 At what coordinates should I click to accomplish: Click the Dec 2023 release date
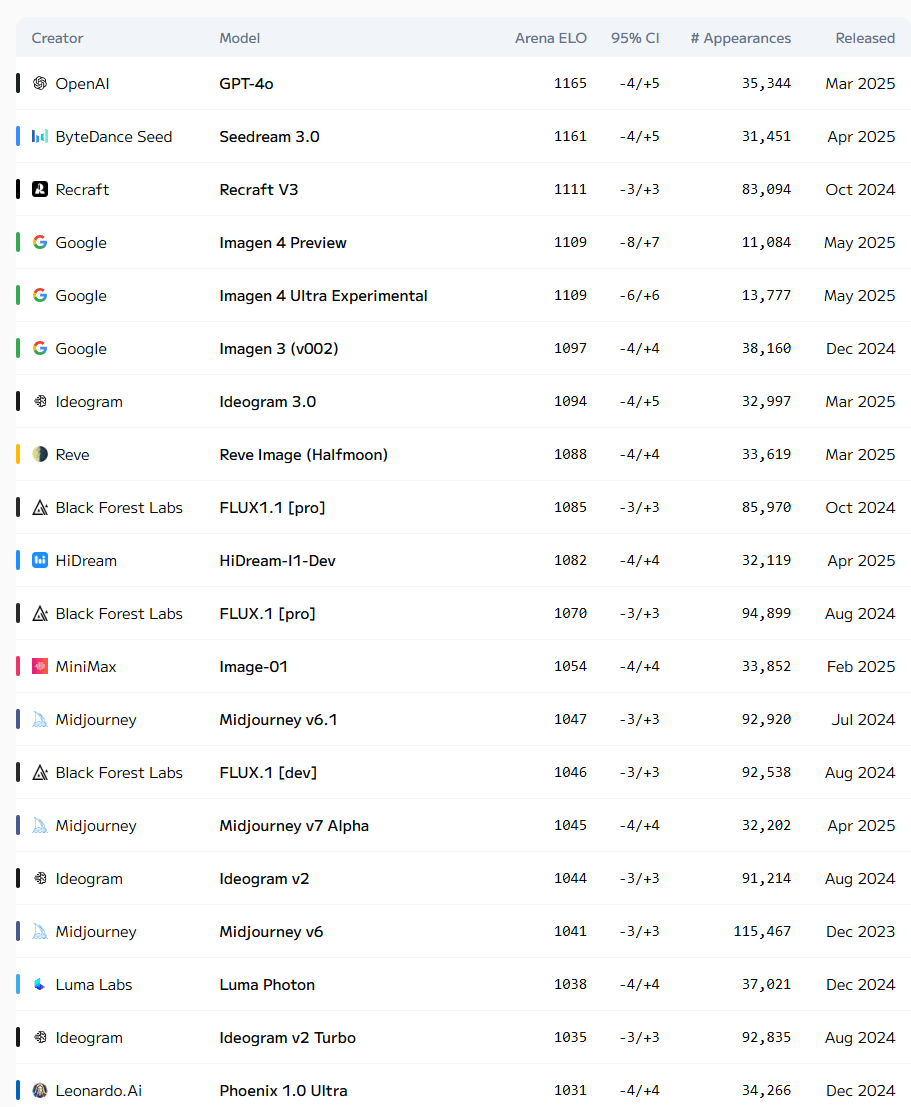point(860,931)
